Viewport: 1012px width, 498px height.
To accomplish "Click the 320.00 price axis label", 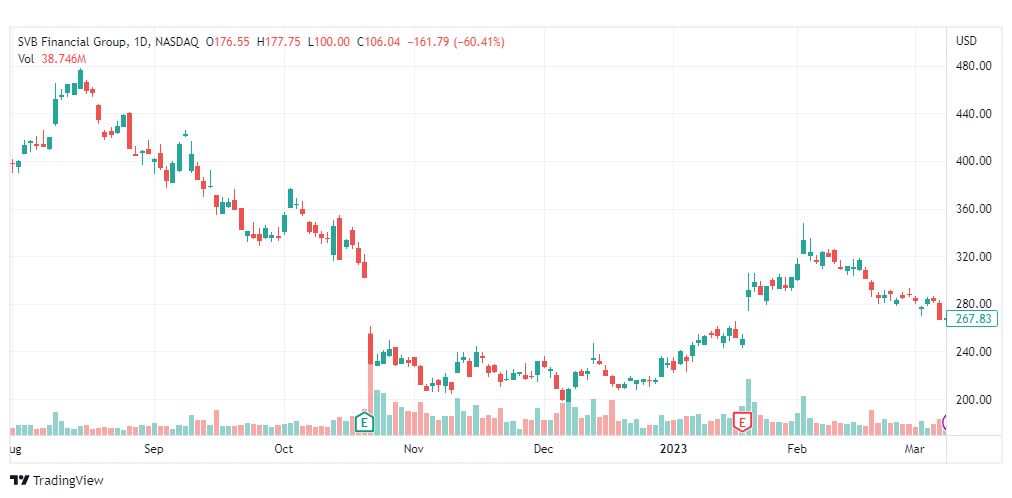I will point(974,257).
